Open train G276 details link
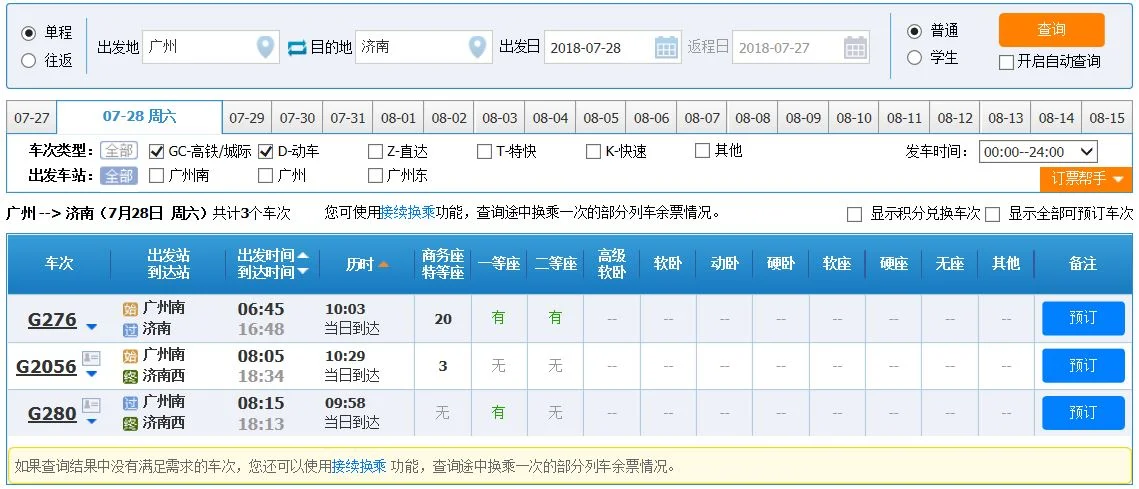 pos(52,319)
